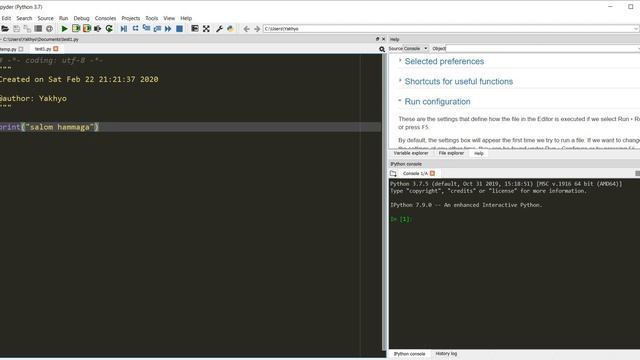Viewport: 640px width, 360px height.
Task: Click the editor magnifier icon next to the tabs
Action: [382, 49]
